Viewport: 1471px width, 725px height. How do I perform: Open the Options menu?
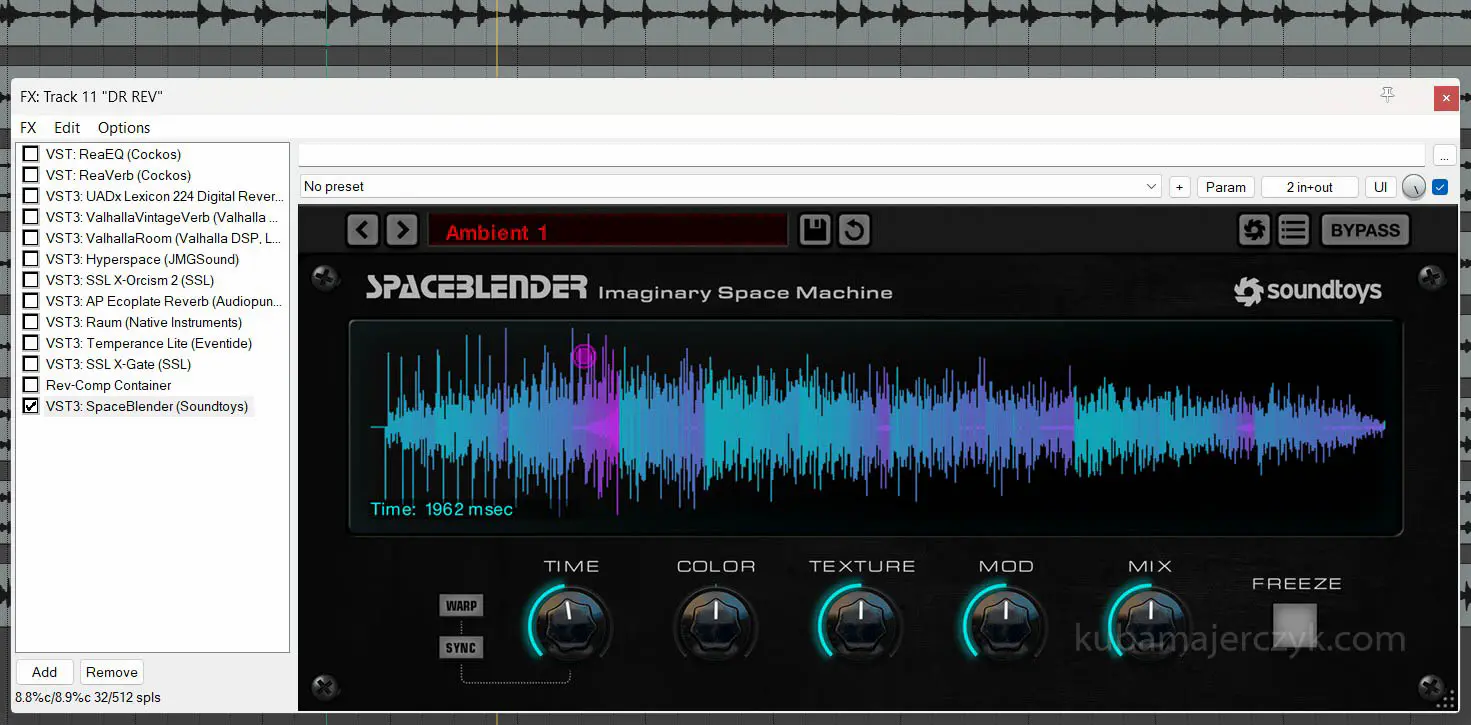coord(124,128)
